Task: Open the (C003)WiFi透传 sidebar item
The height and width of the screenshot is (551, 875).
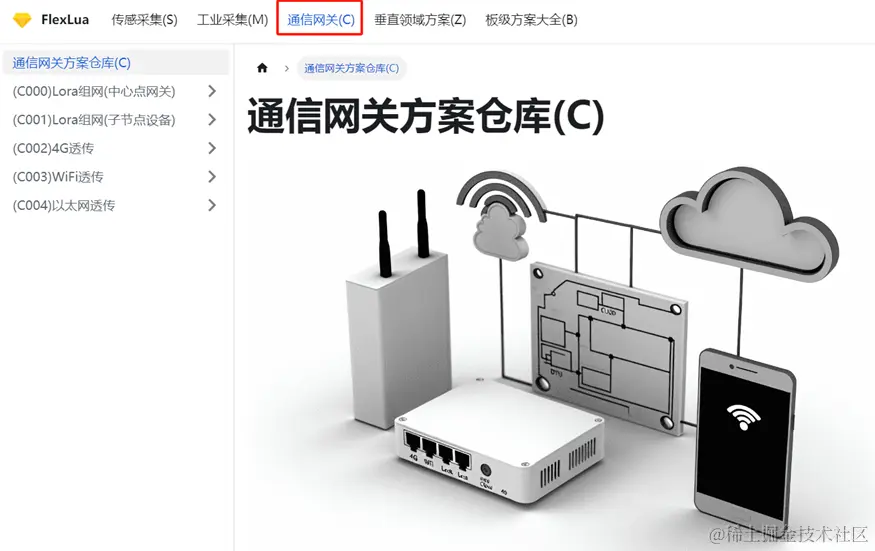Action: point(58,177)
